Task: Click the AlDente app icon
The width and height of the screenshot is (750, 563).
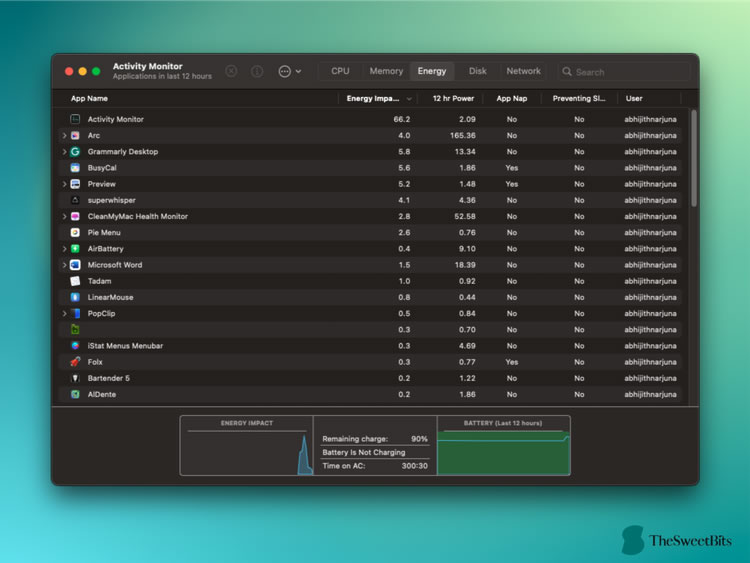Action: [75, 394]
